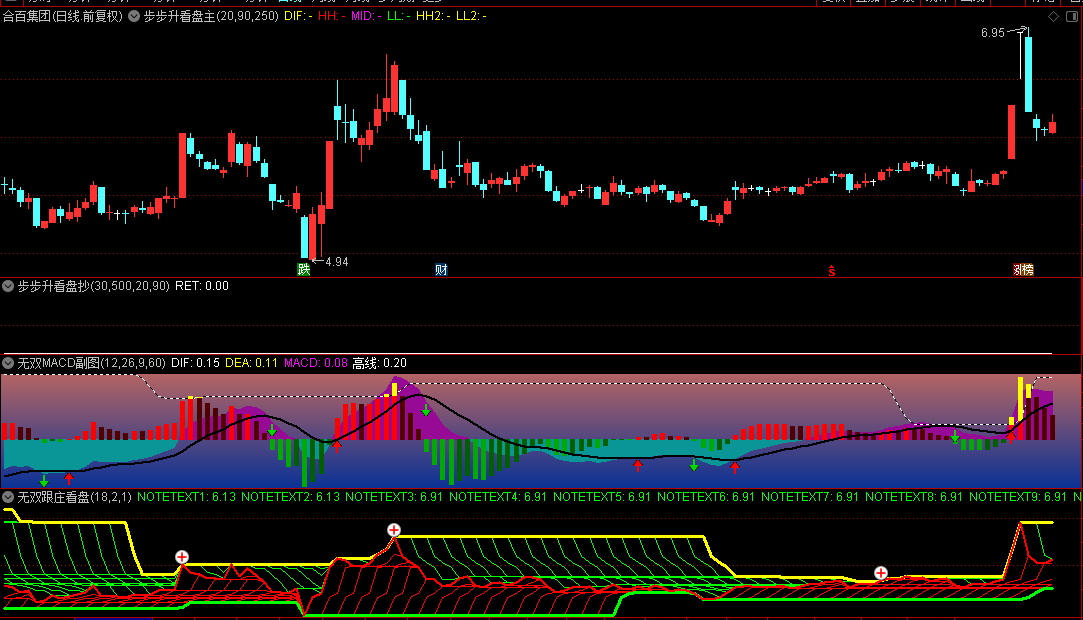The image size is (1083, 620).
Task: Click the green 跌 marker below the chart low
Action: pos(304,269)
